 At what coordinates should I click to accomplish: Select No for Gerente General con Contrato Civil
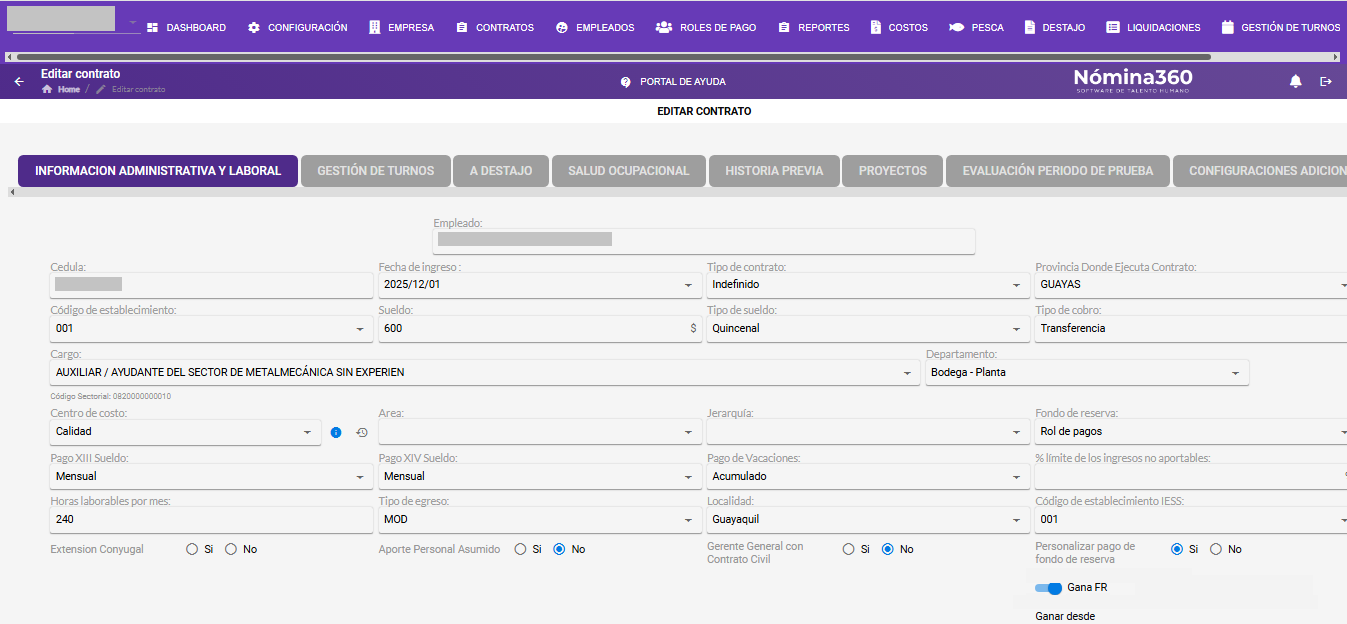(887, 549)
